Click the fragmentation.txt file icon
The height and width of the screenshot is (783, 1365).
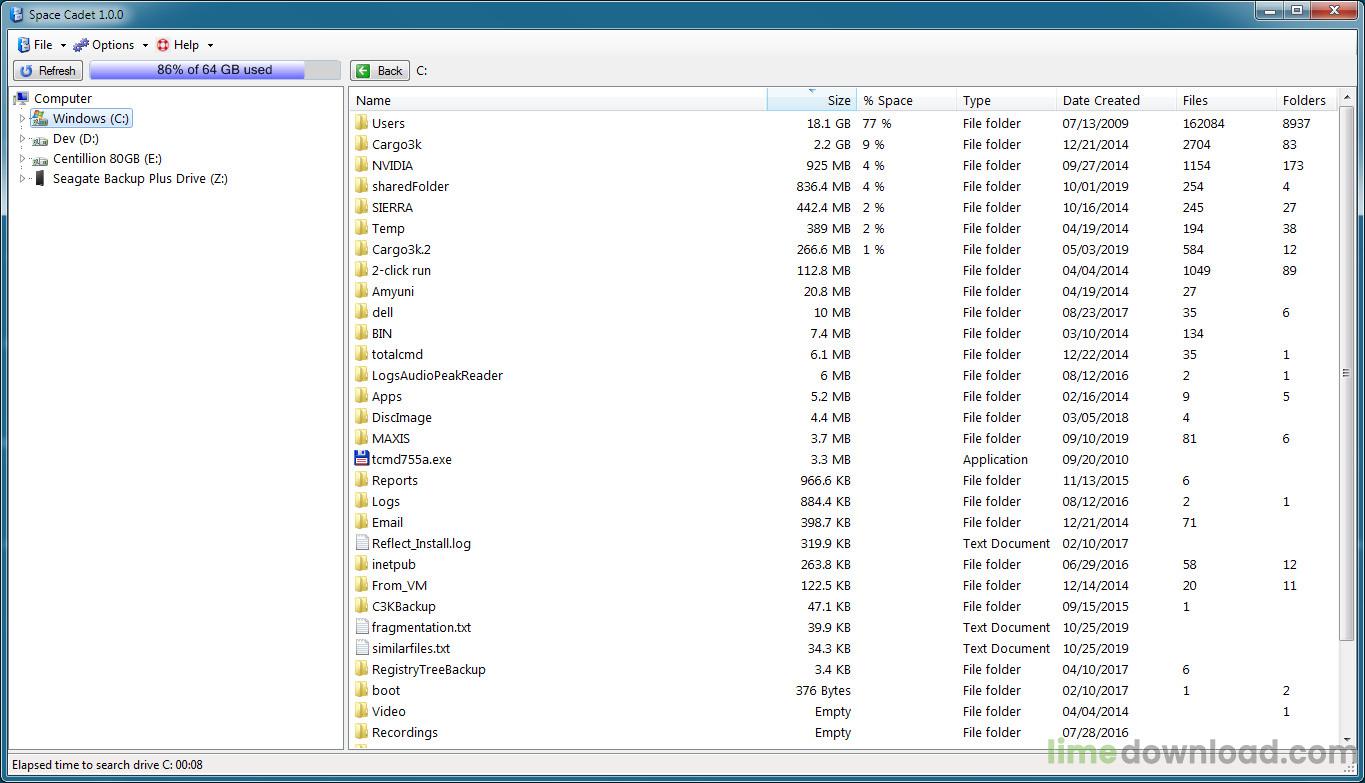[x=362, y=627]
